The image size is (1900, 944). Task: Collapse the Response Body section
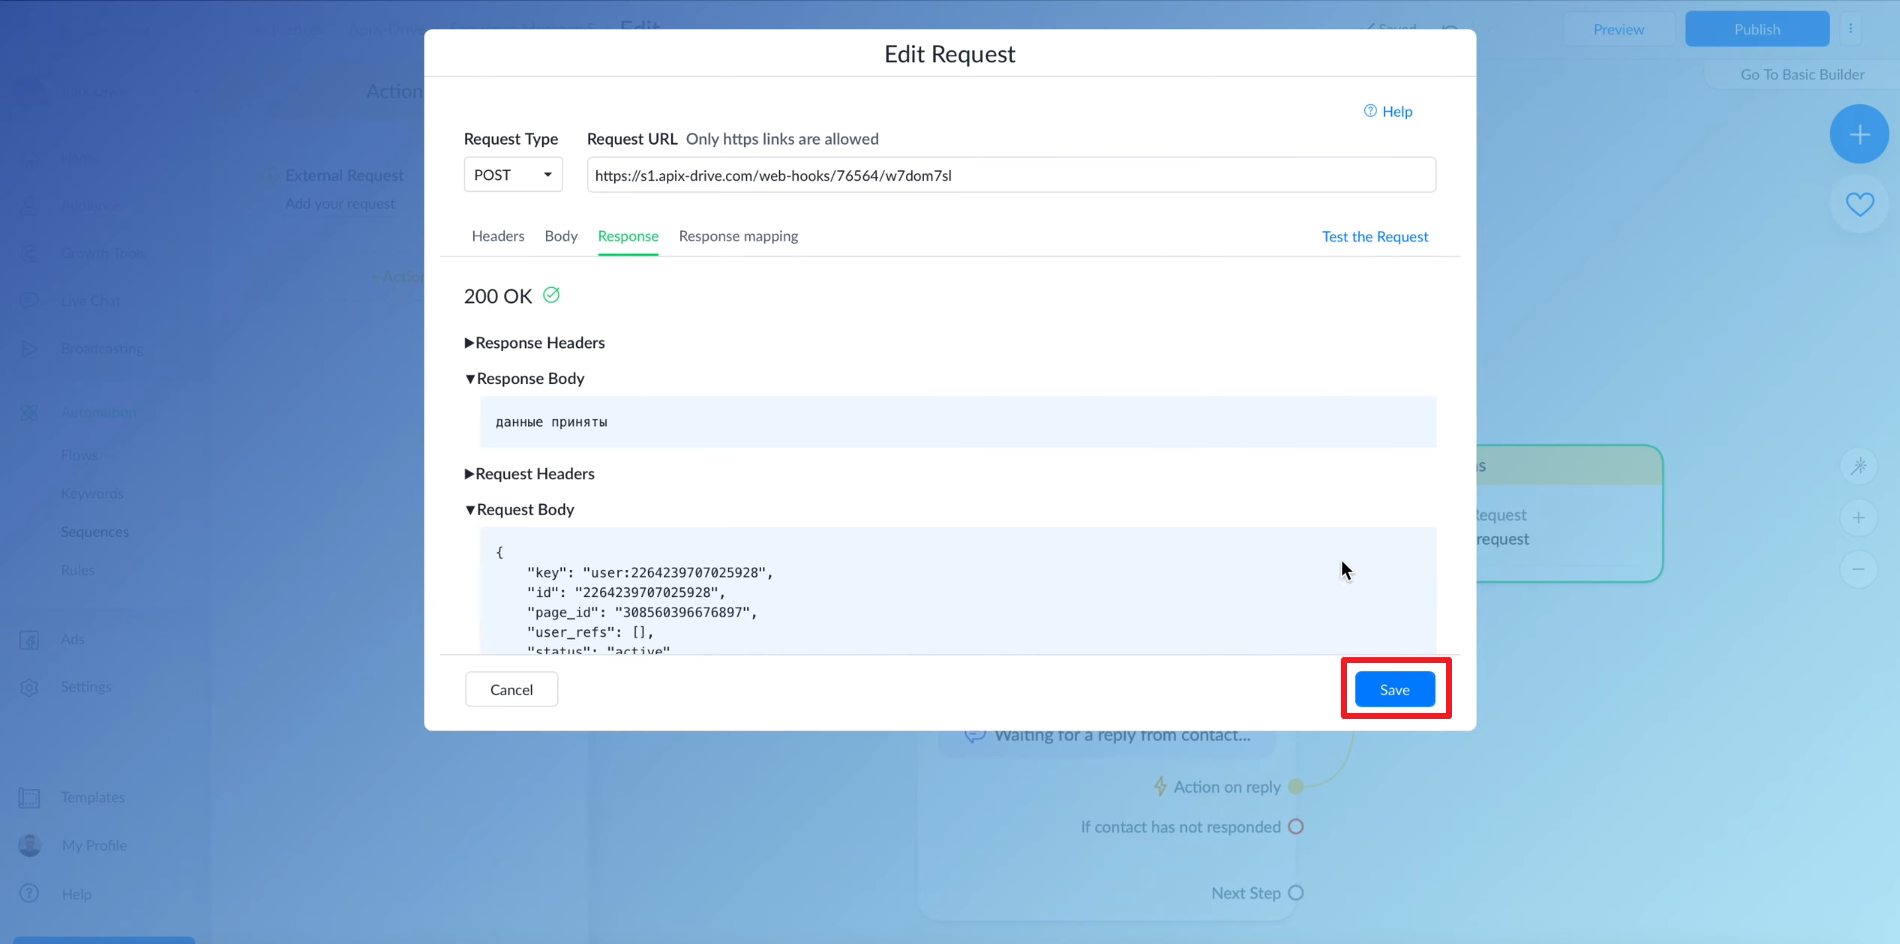[525, 379]
